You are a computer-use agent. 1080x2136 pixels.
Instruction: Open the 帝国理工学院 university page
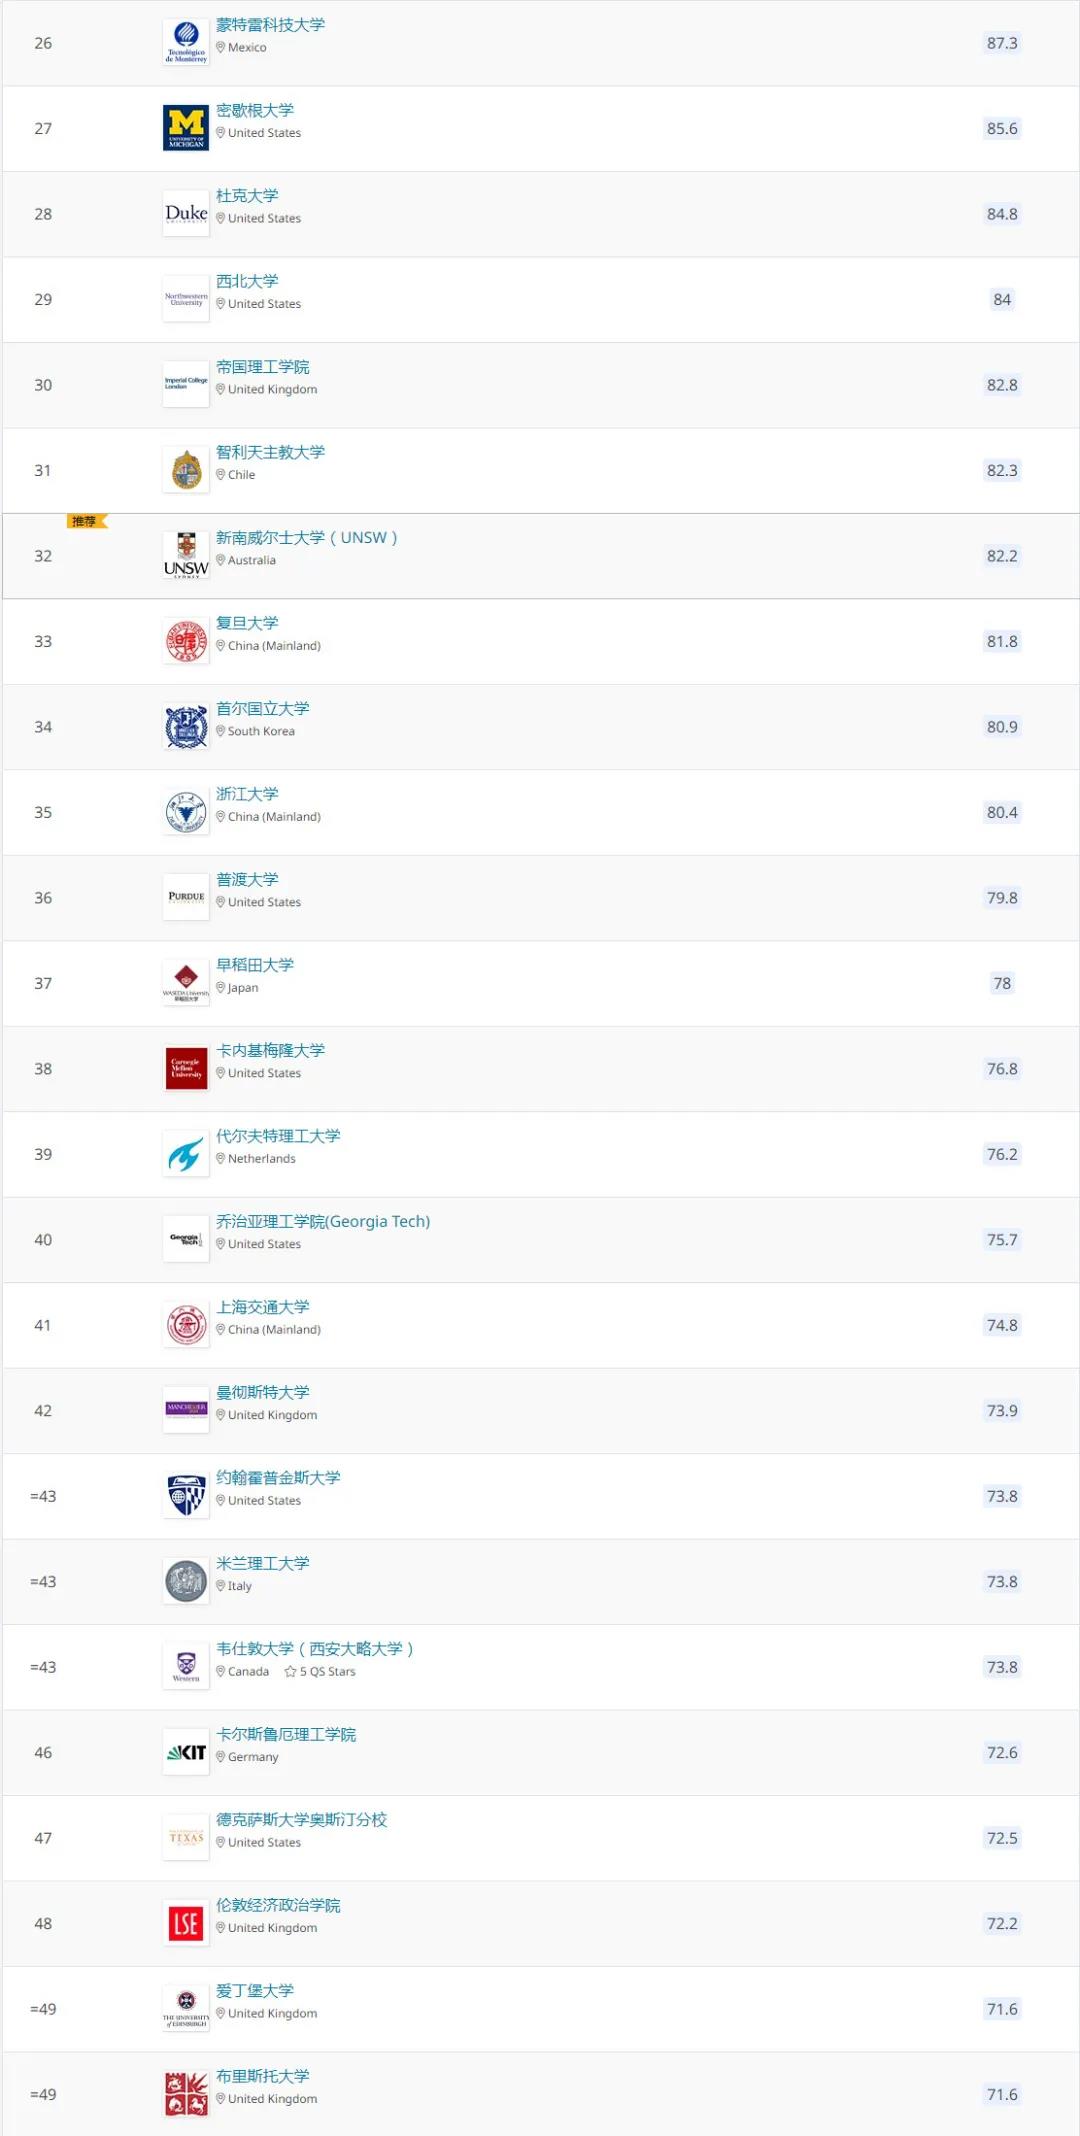click(263, 367)
